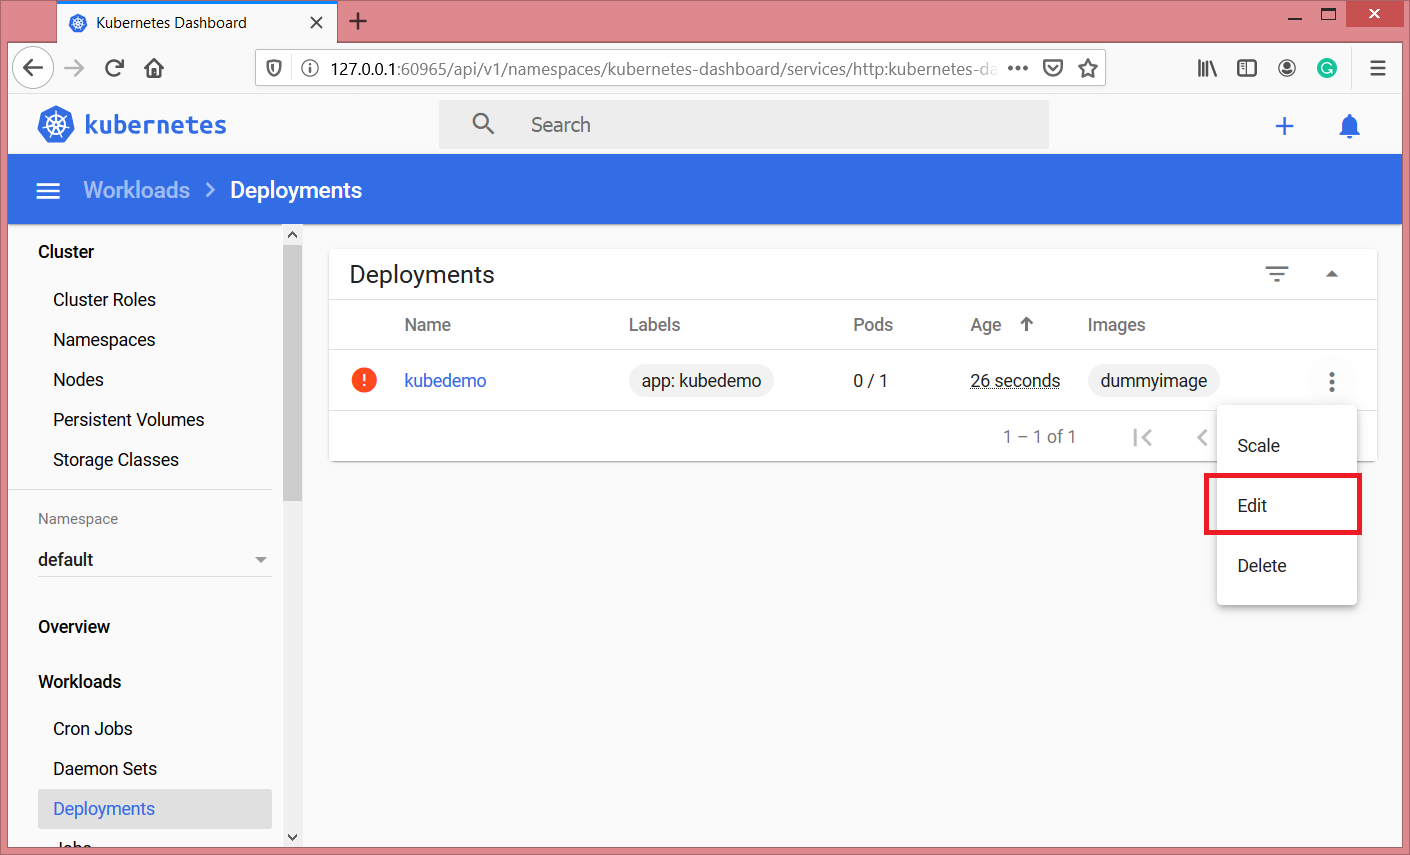View site information icon
This screenshot has height=855, width=1410.
click(x=309, y=68)
